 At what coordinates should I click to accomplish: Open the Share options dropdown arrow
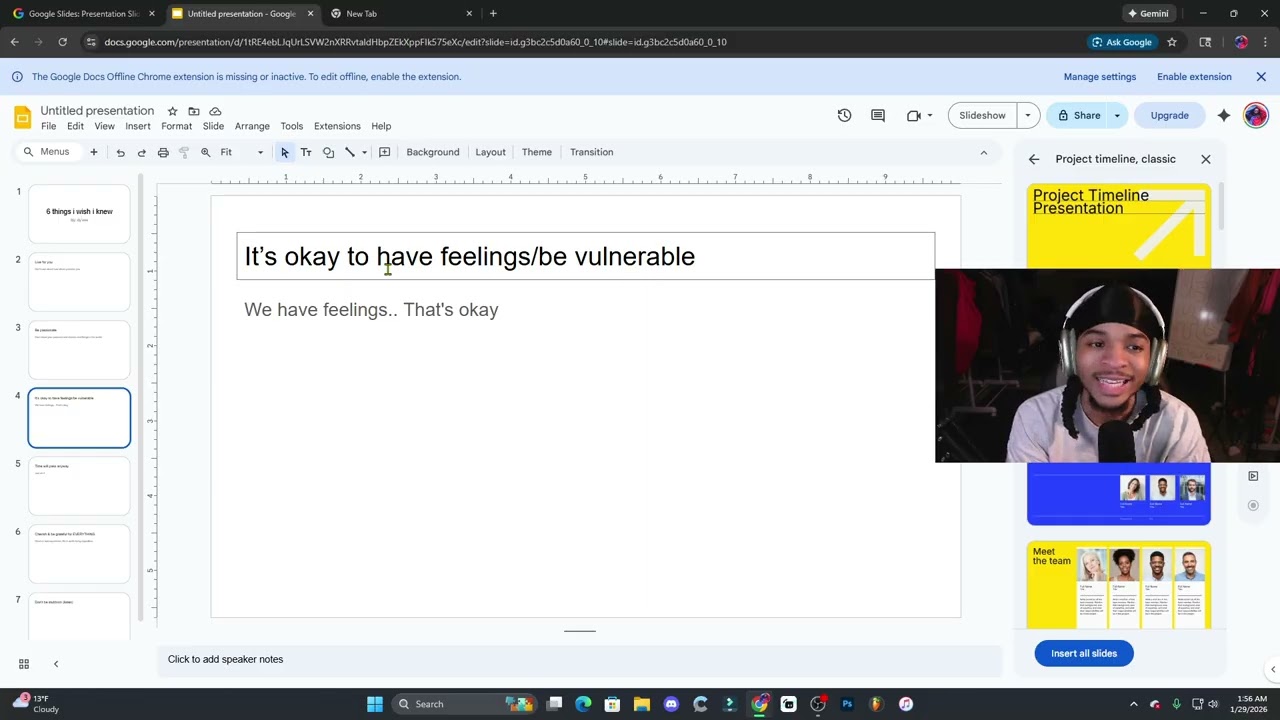pos(1117,115)
